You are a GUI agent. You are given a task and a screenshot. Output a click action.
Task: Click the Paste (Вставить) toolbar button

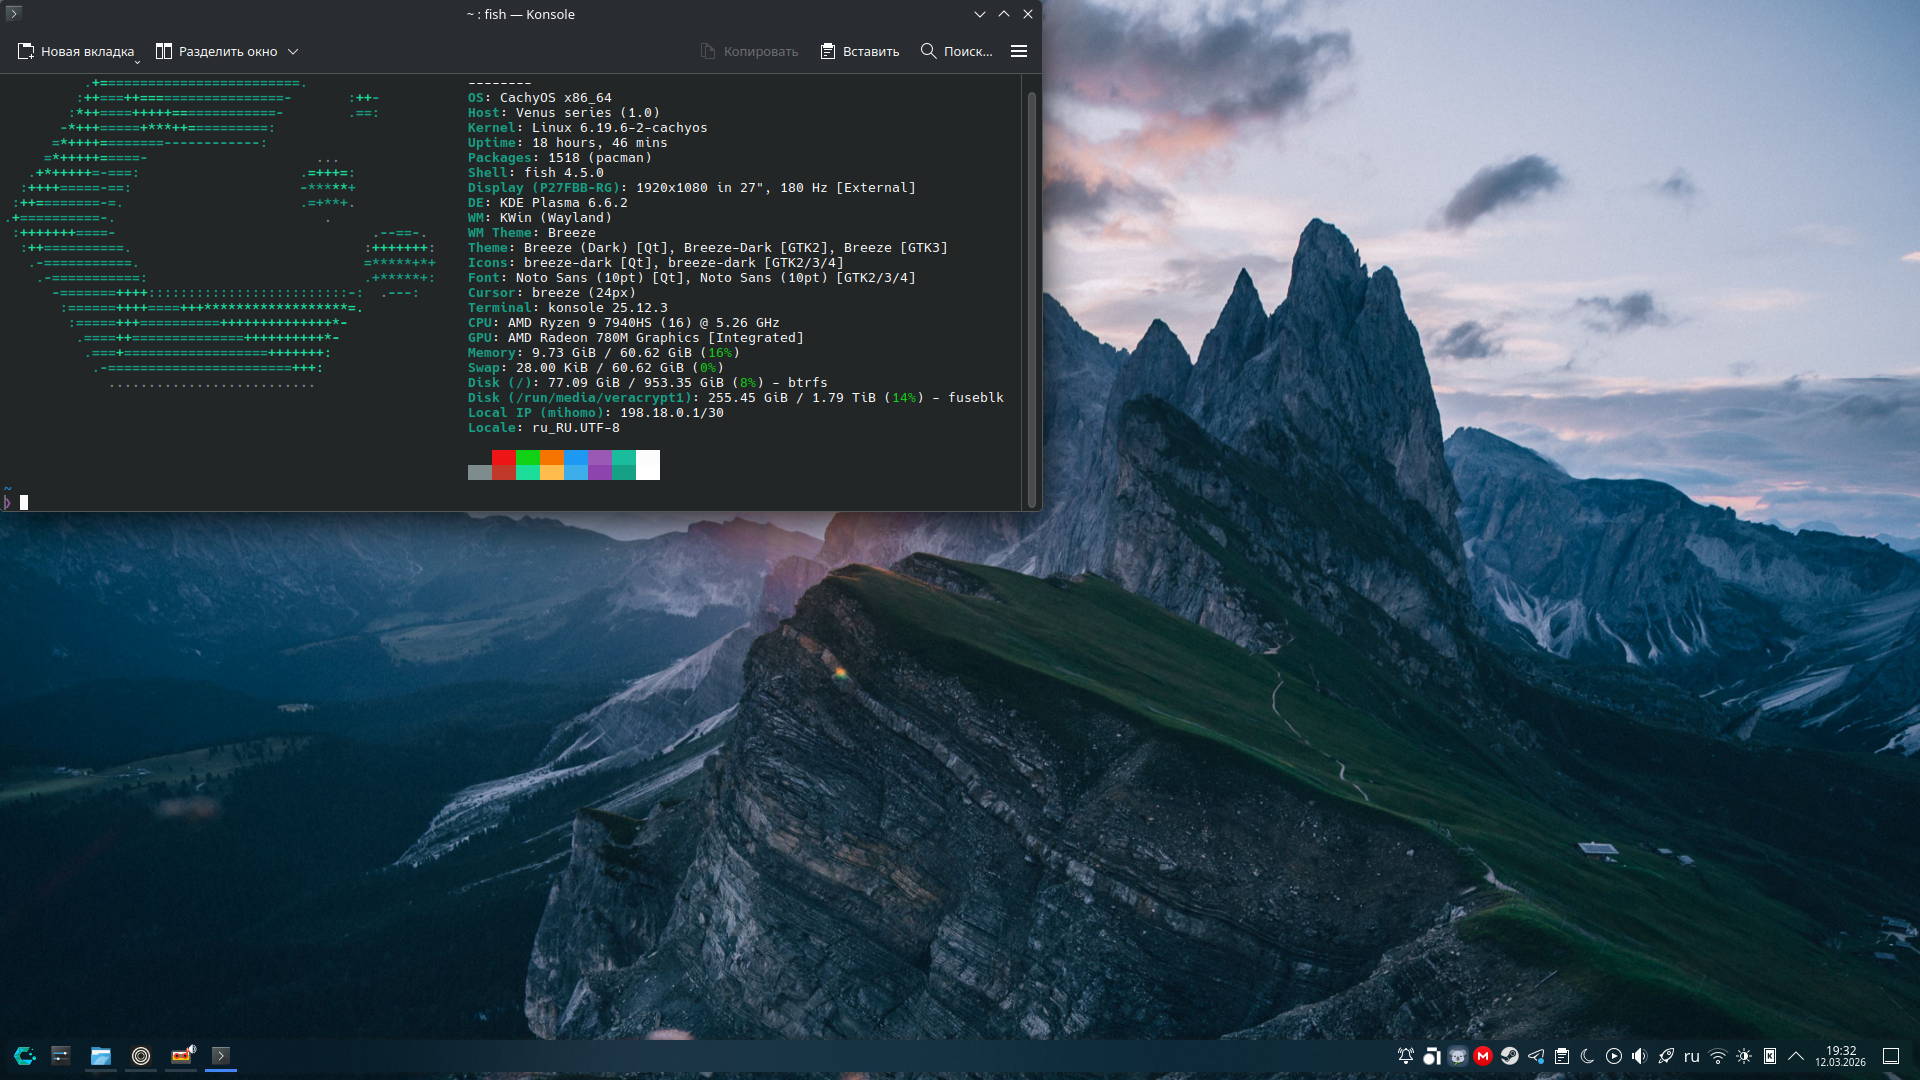coord(859,51)
